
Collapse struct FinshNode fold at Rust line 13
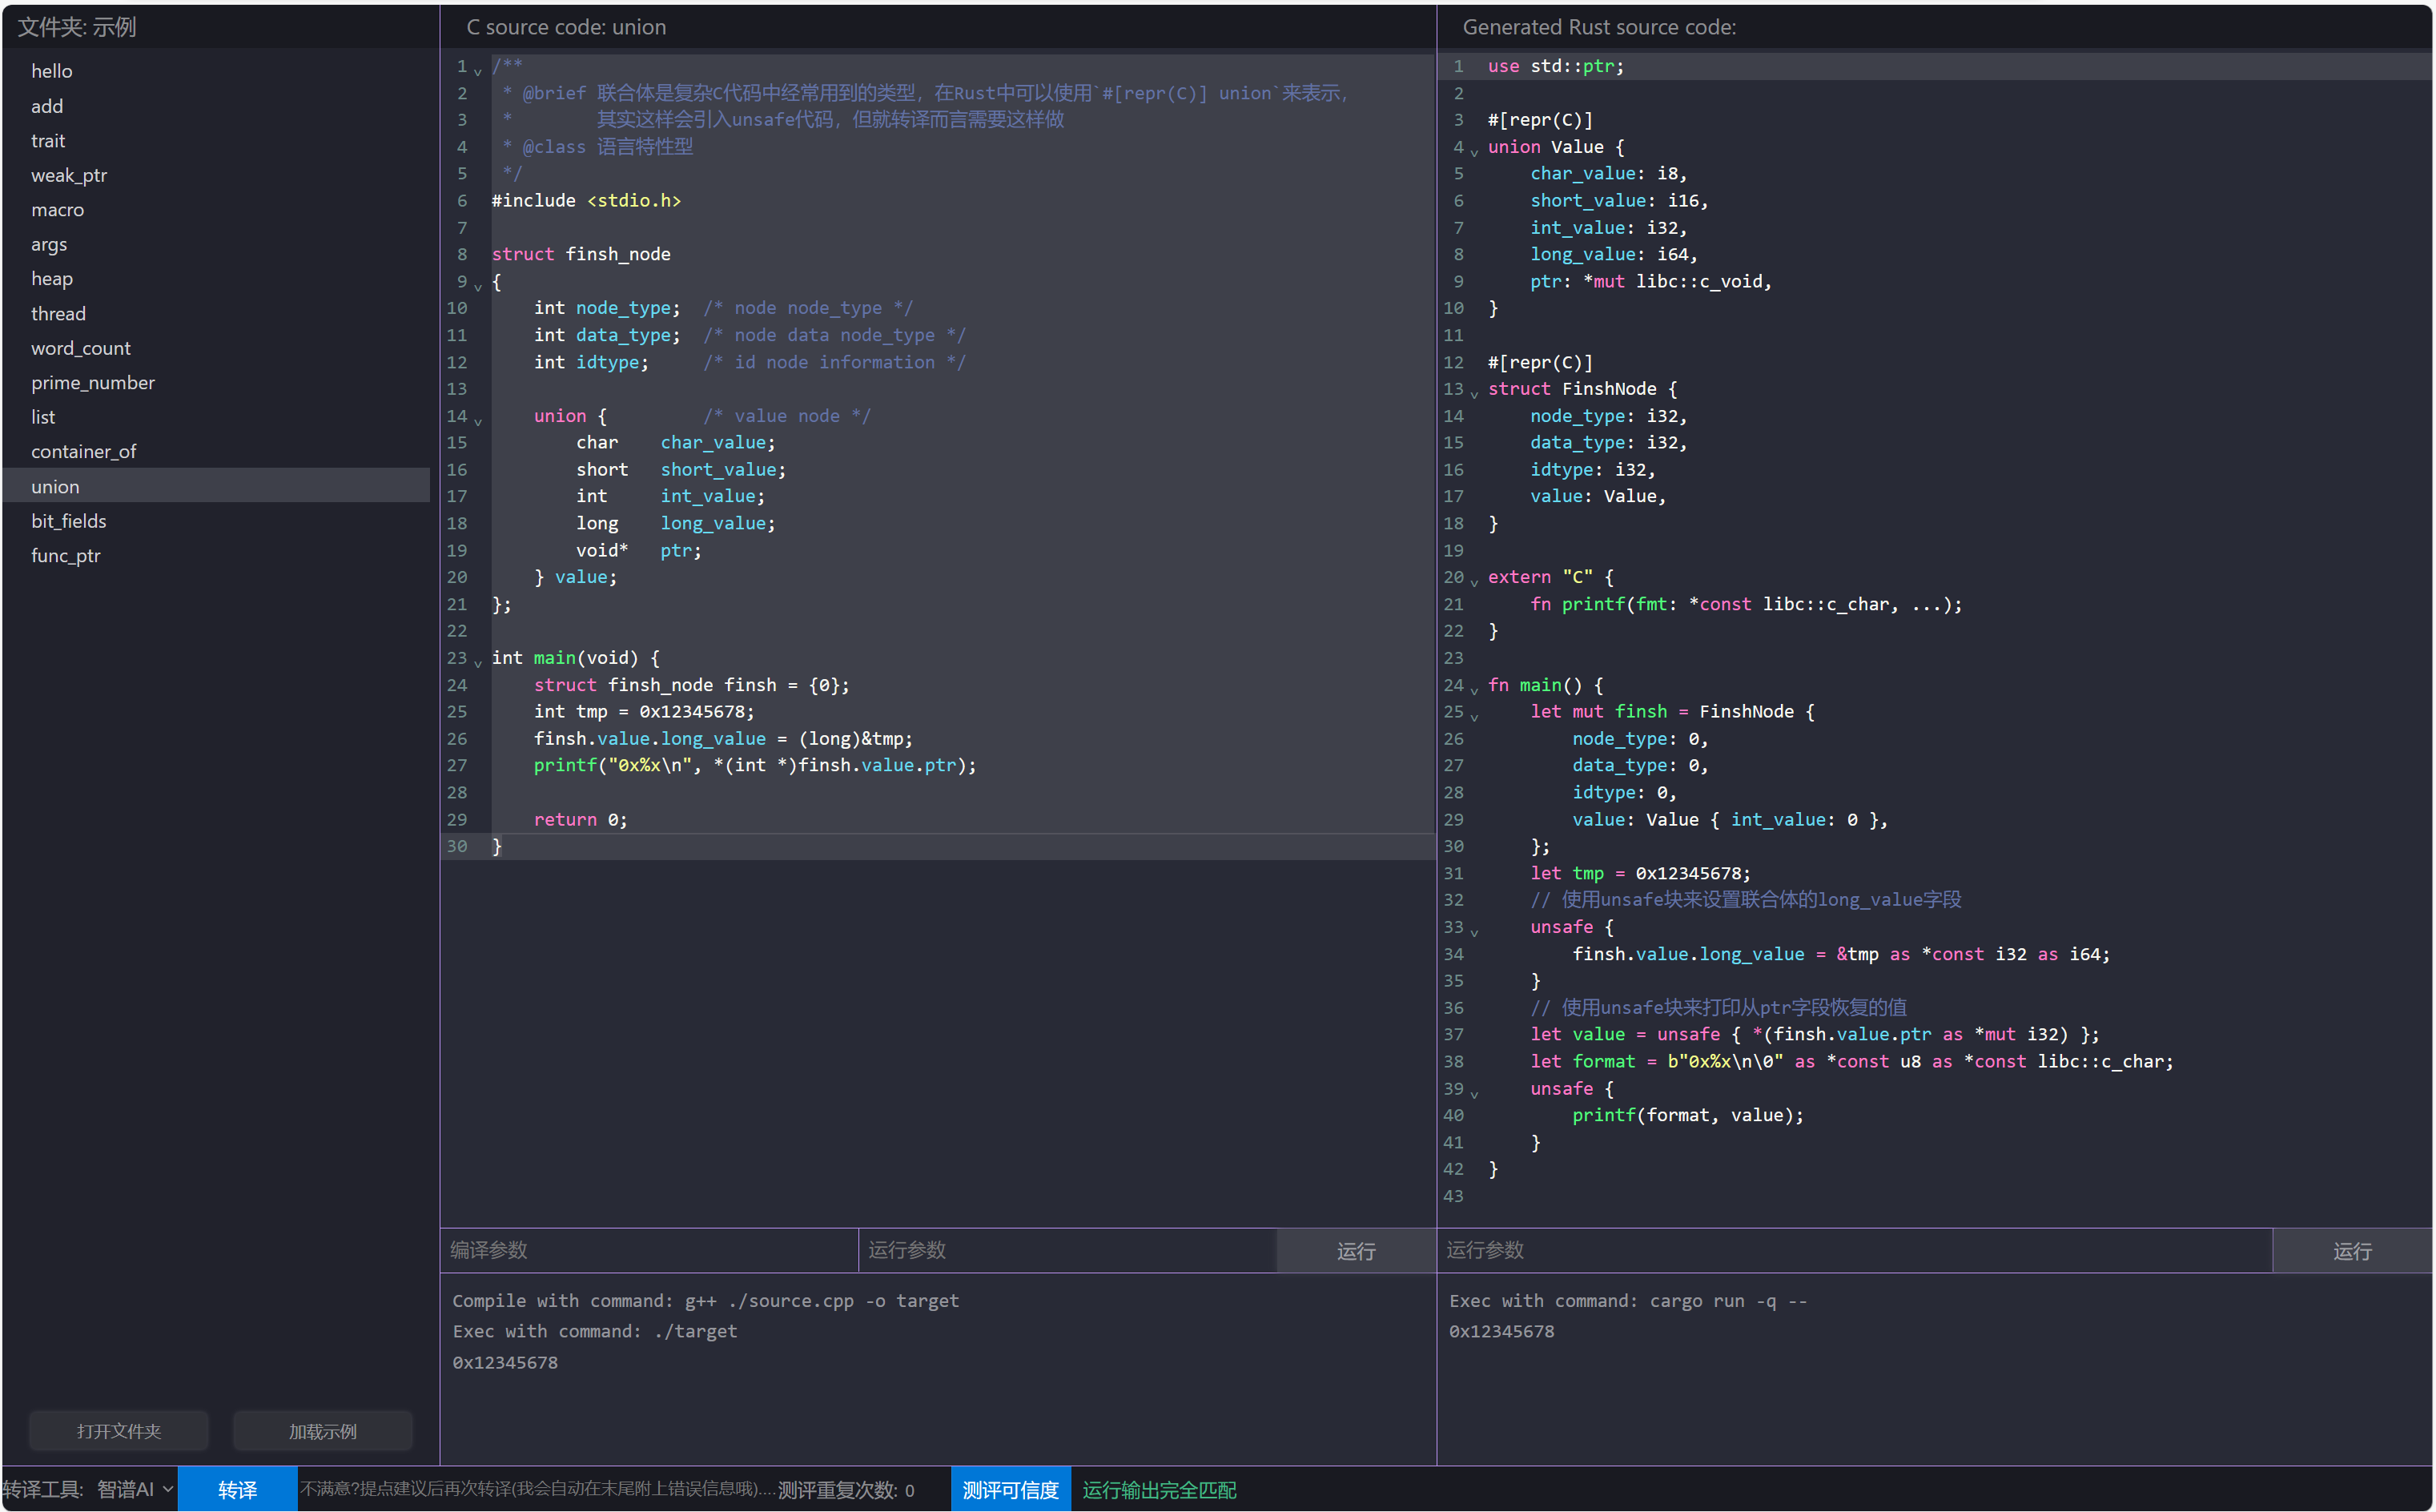pos(1474,394)
